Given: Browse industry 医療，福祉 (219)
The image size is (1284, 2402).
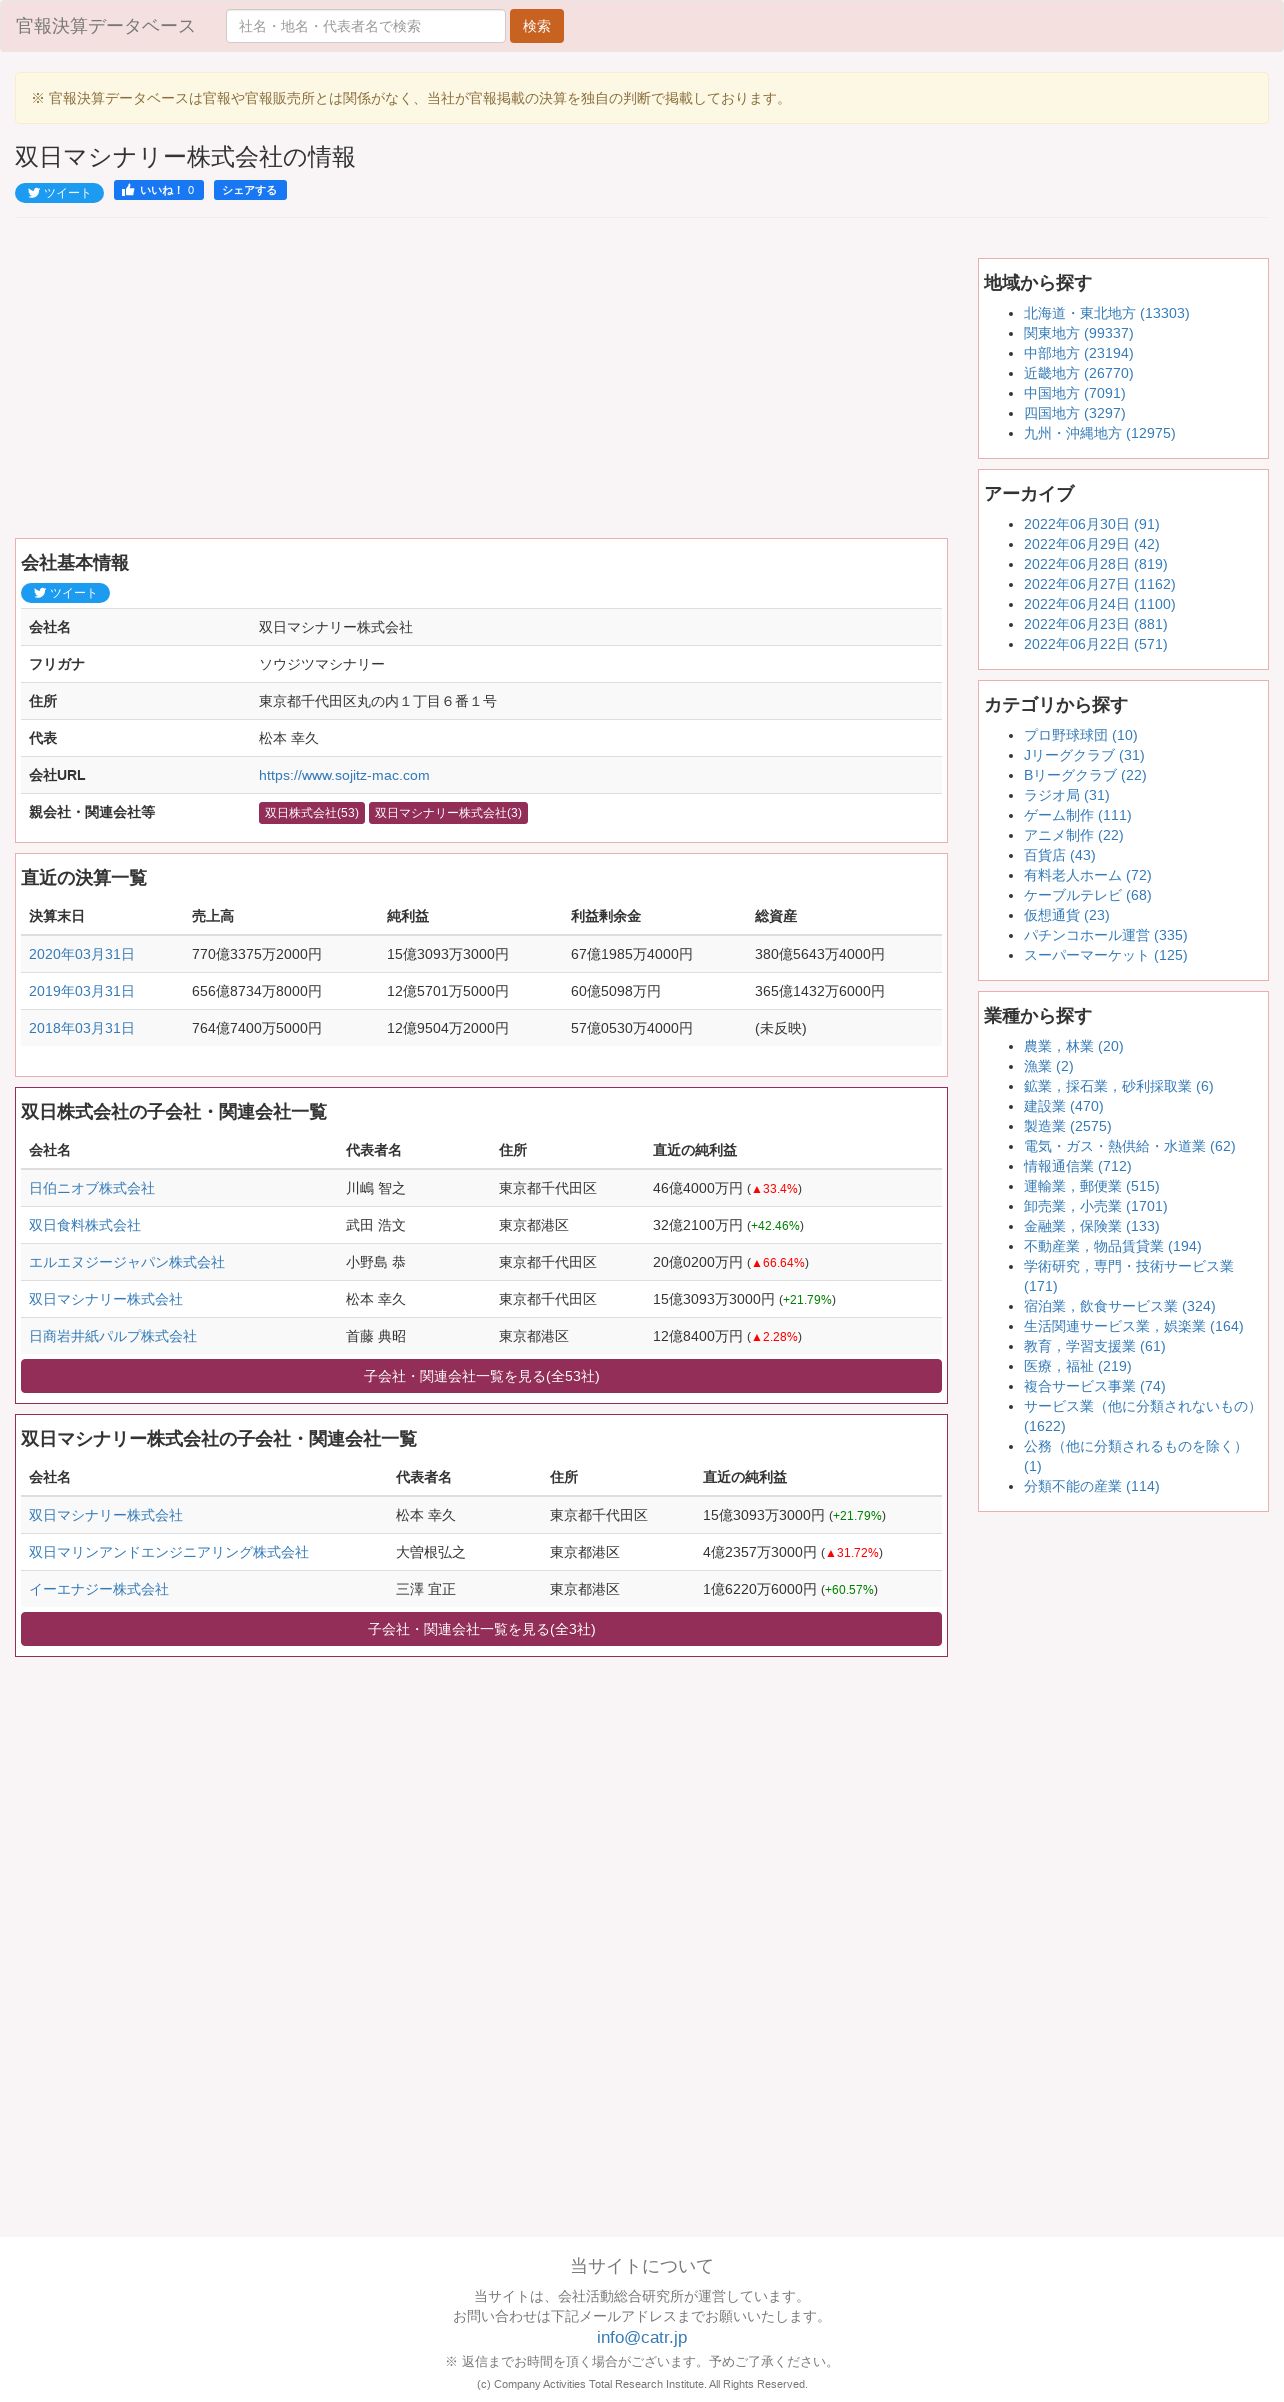Looking at the screenshot, I should (x=1078, y=1366).
